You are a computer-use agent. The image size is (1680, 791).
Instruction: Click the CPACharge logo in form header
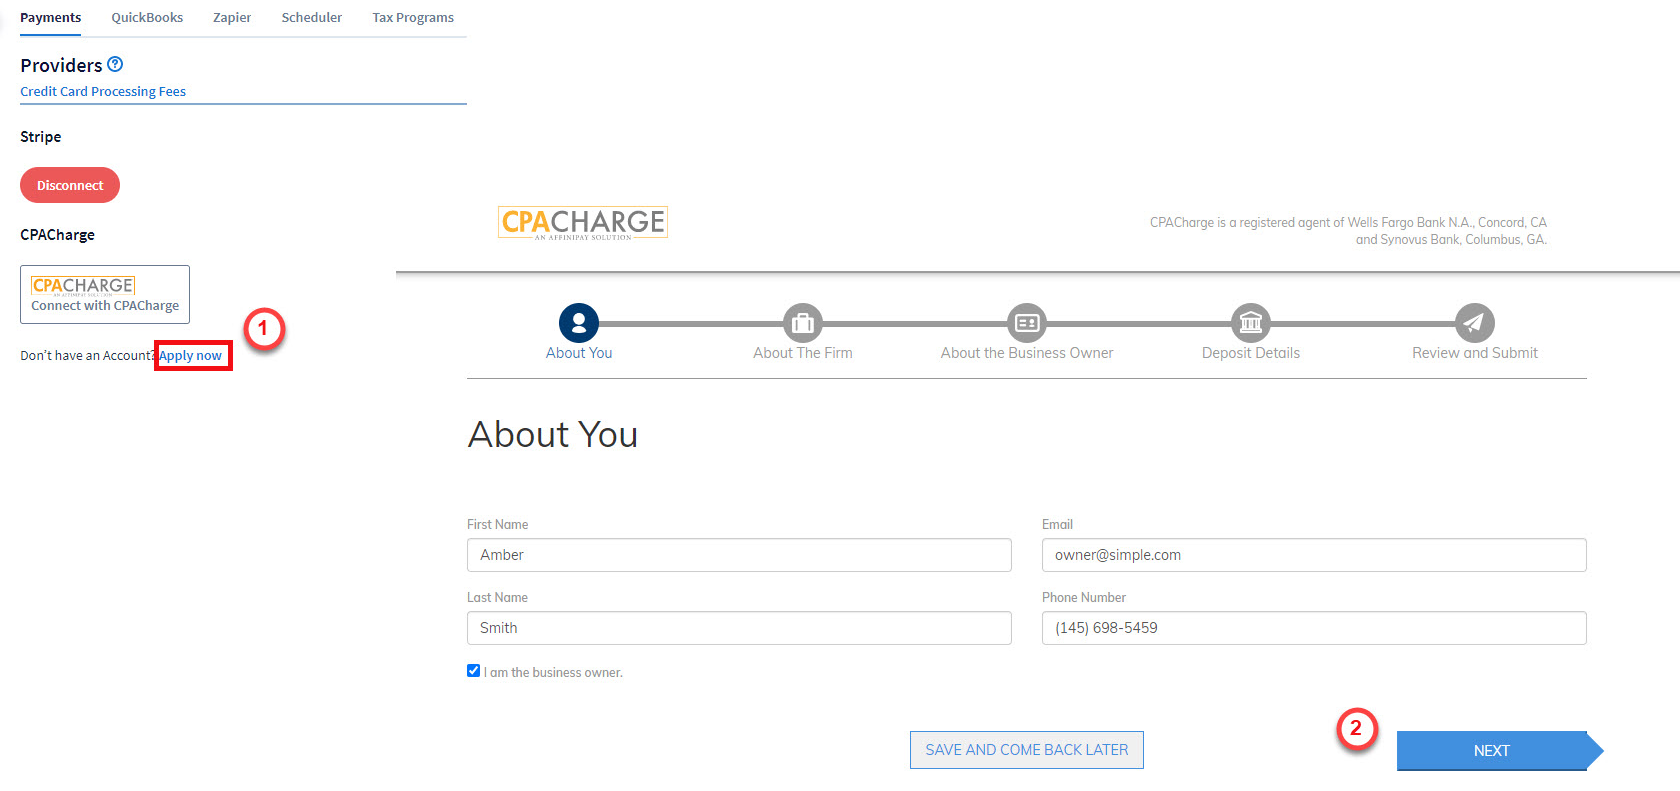point(583,222)
